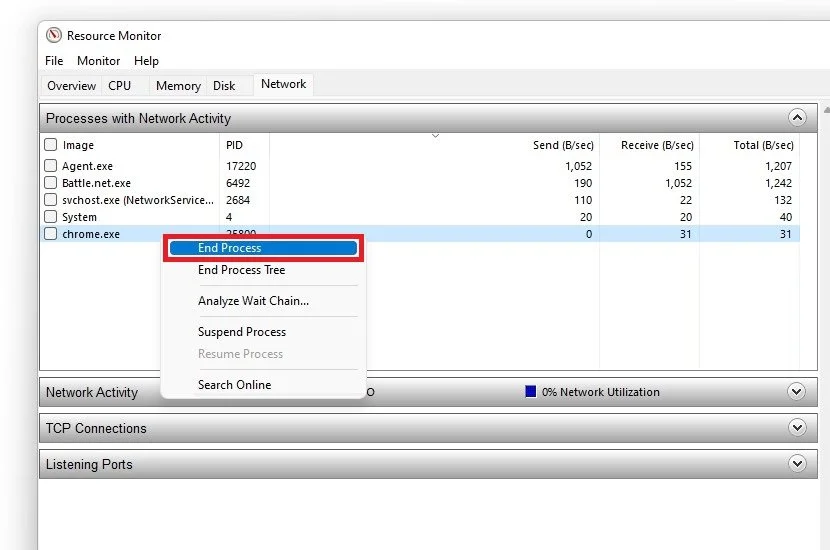830x550 pixels.
Task: Click PID value 2684
Action: [x=238, y=200]
